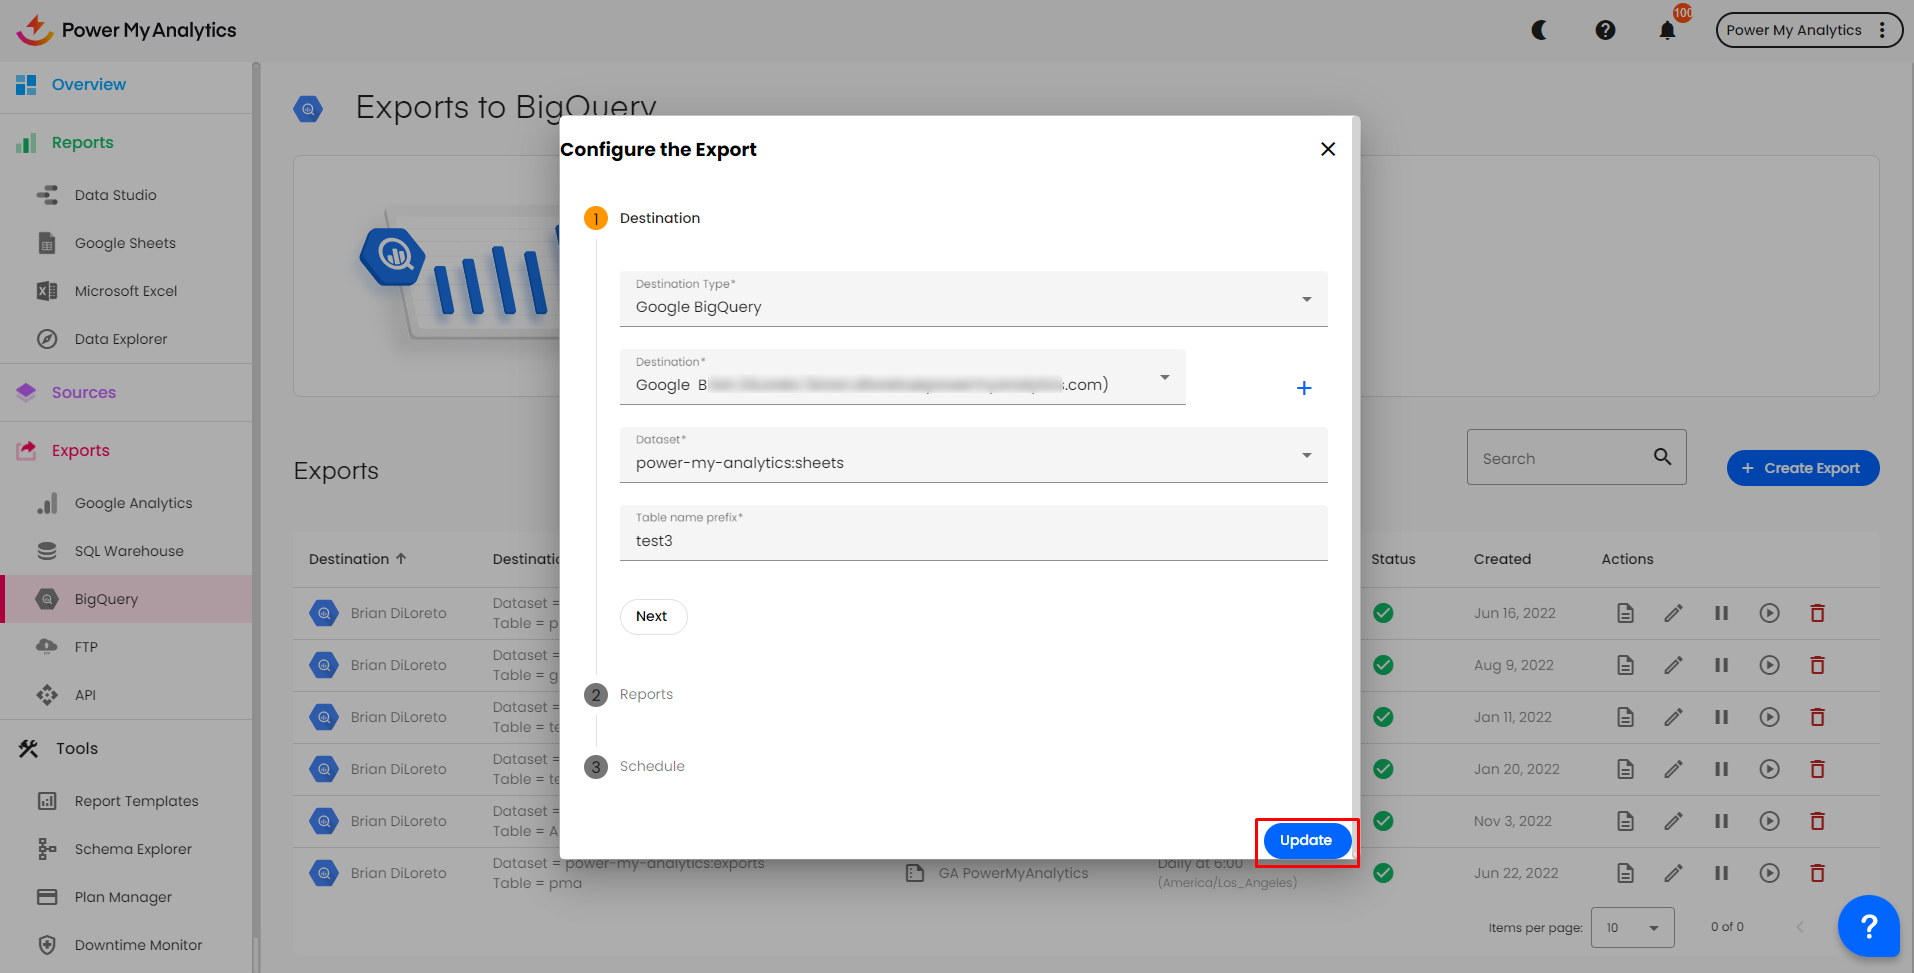Pause the Jan 11, 2022 export

pos(1721,717)
